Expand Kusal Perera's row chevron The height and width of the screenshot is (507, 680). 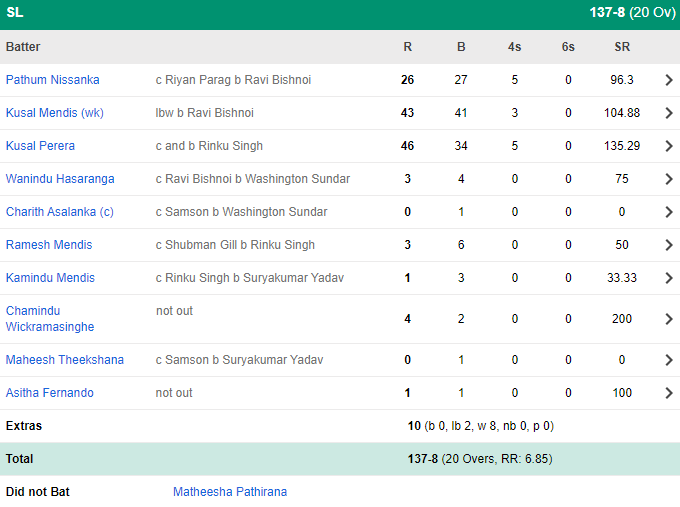(x=668, y=146)
